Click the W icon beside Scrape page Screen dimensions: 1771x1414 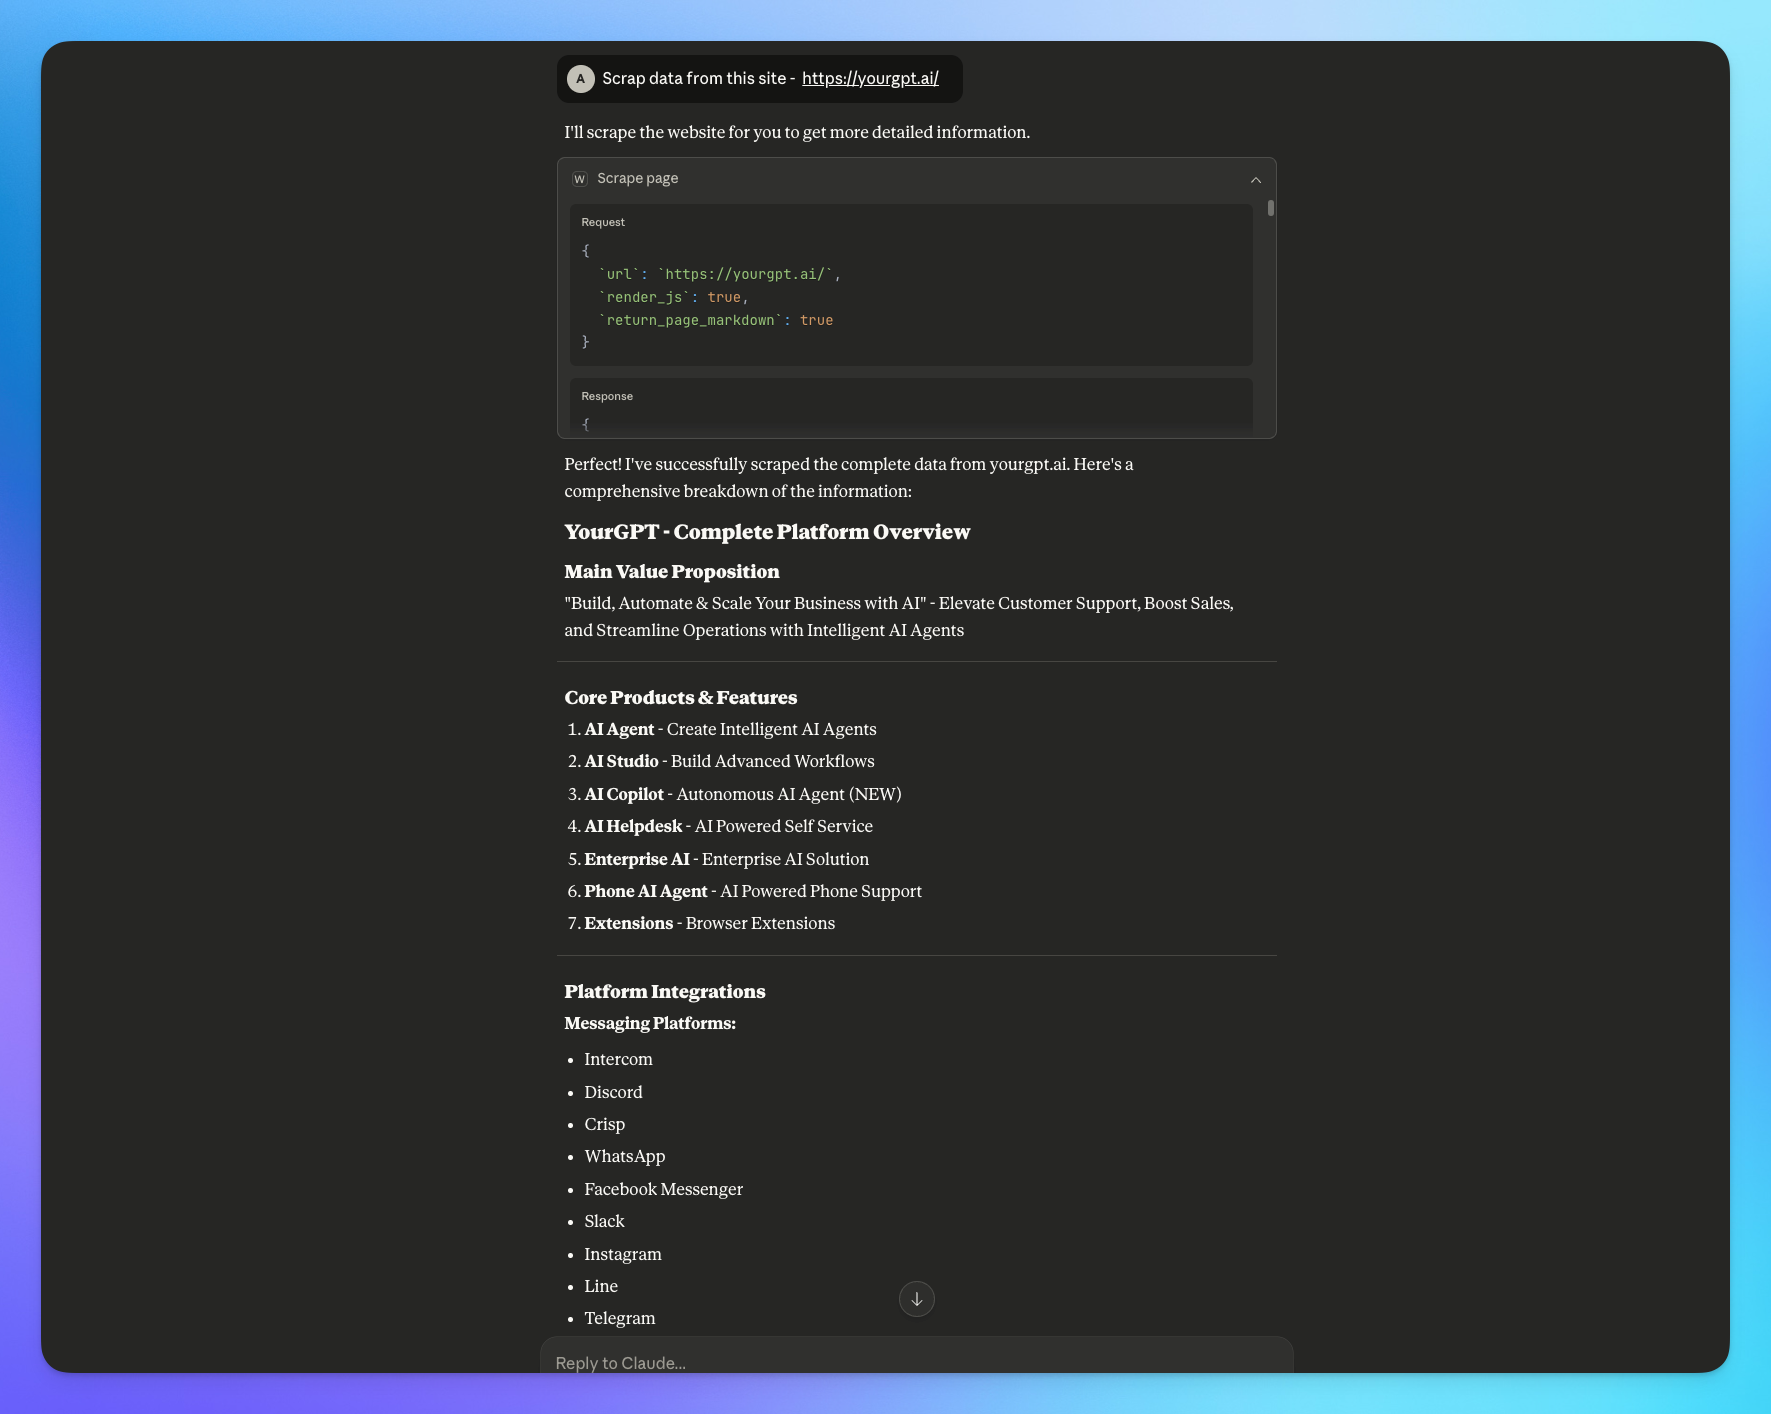click(579, 179)
